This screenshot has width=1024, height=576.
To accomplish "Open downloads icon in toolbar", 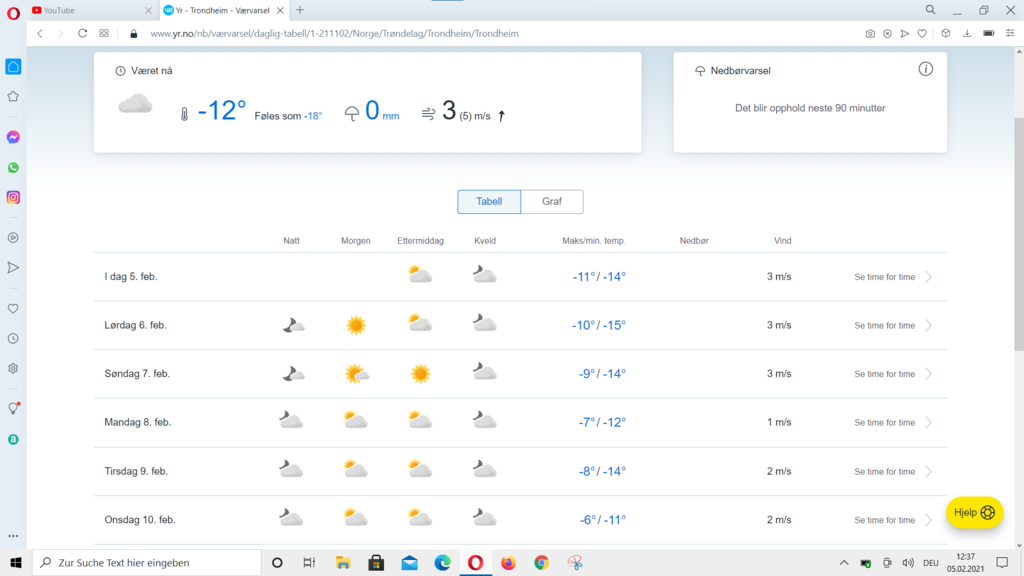I will [x=967, y=33].
